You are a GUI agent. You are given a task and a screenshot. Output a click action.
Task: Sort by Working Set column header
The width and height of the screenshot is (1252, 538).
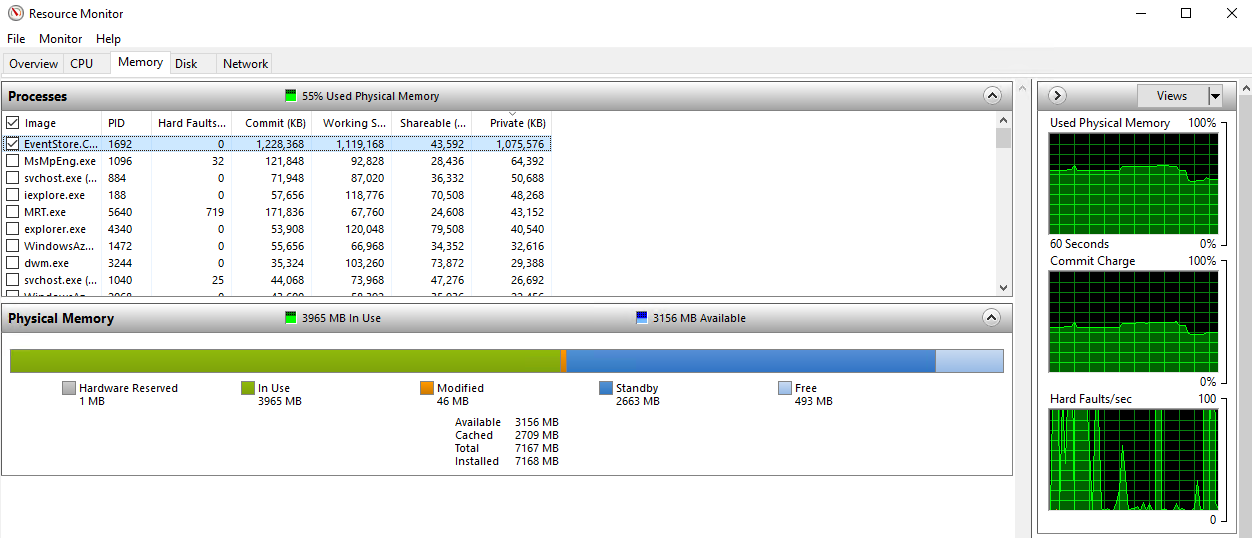[352, 123]
